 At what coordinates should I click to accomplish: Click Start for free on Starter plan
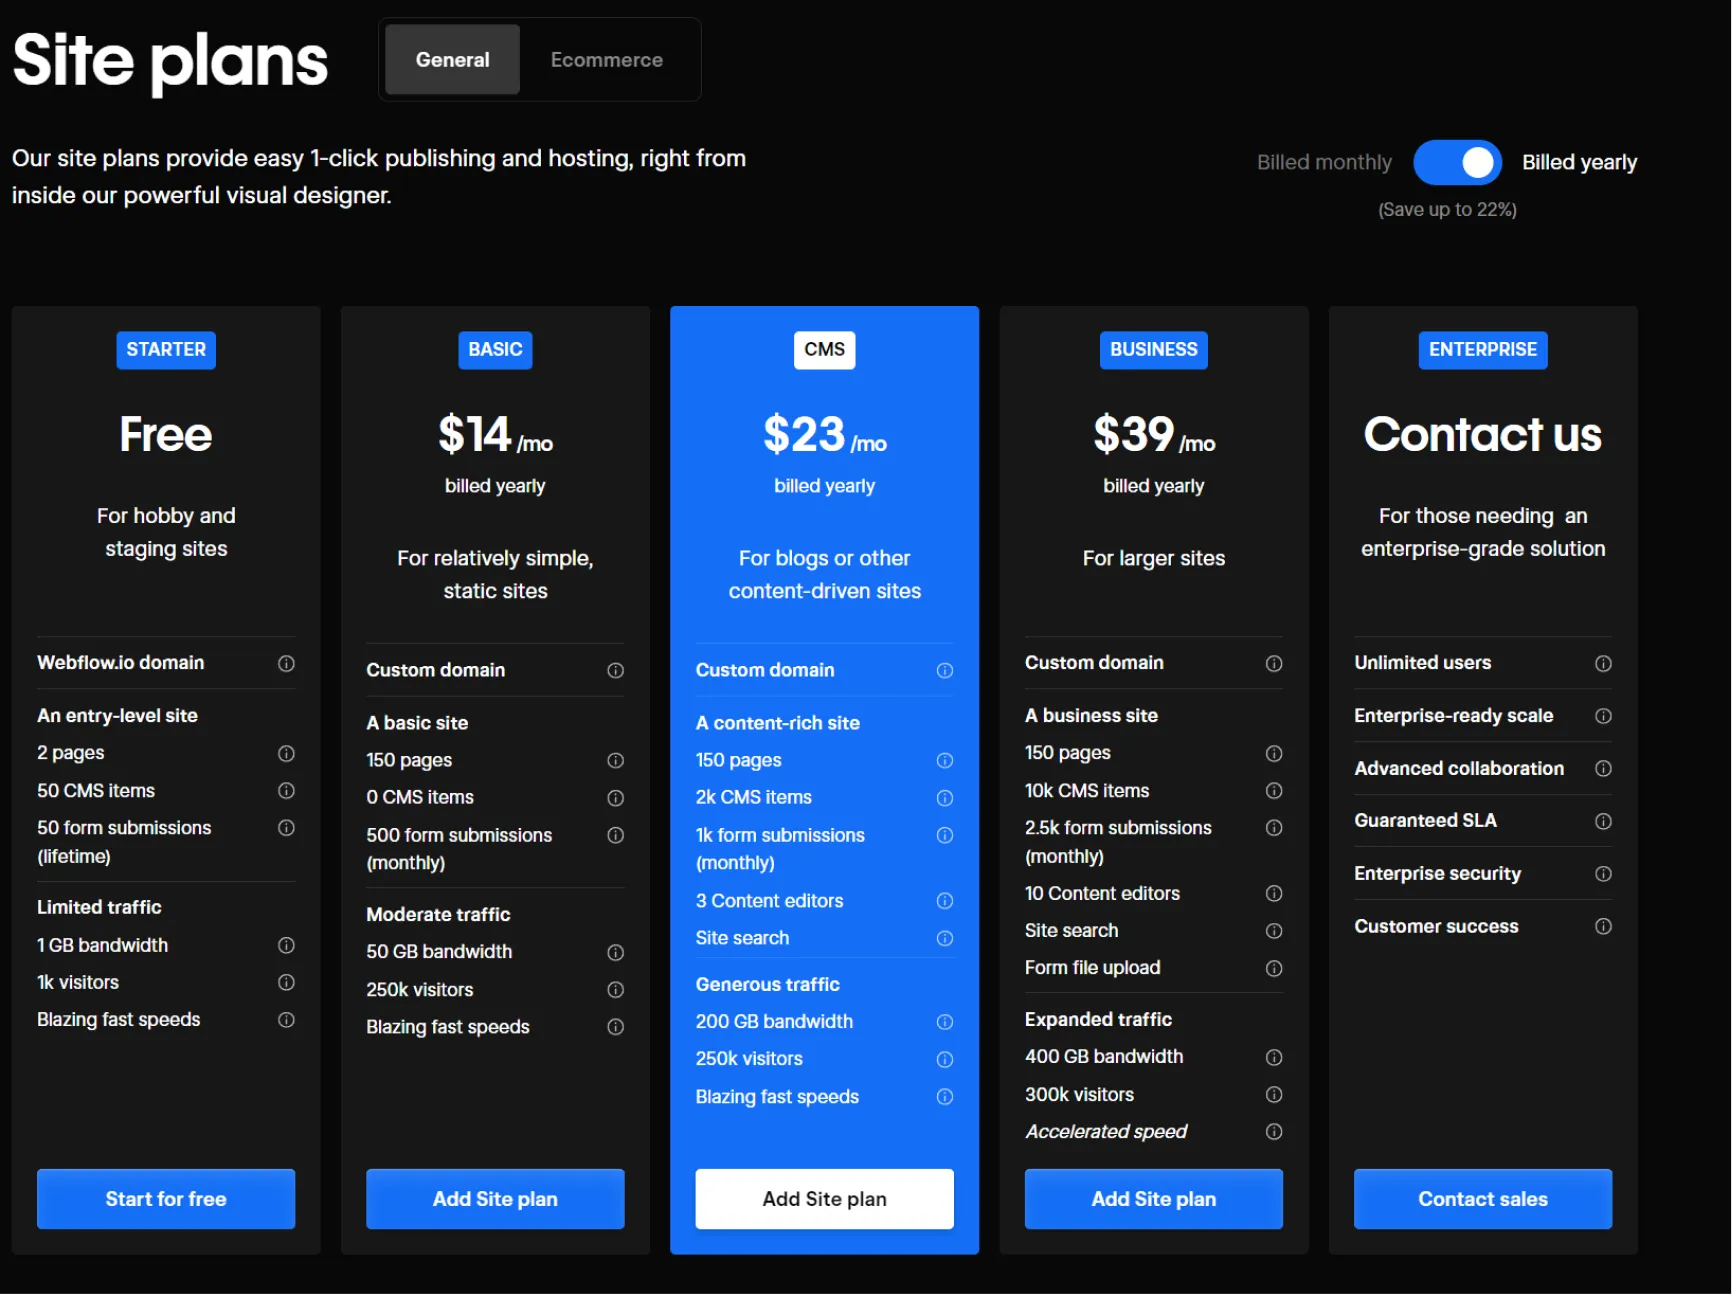pos(166,1198)
